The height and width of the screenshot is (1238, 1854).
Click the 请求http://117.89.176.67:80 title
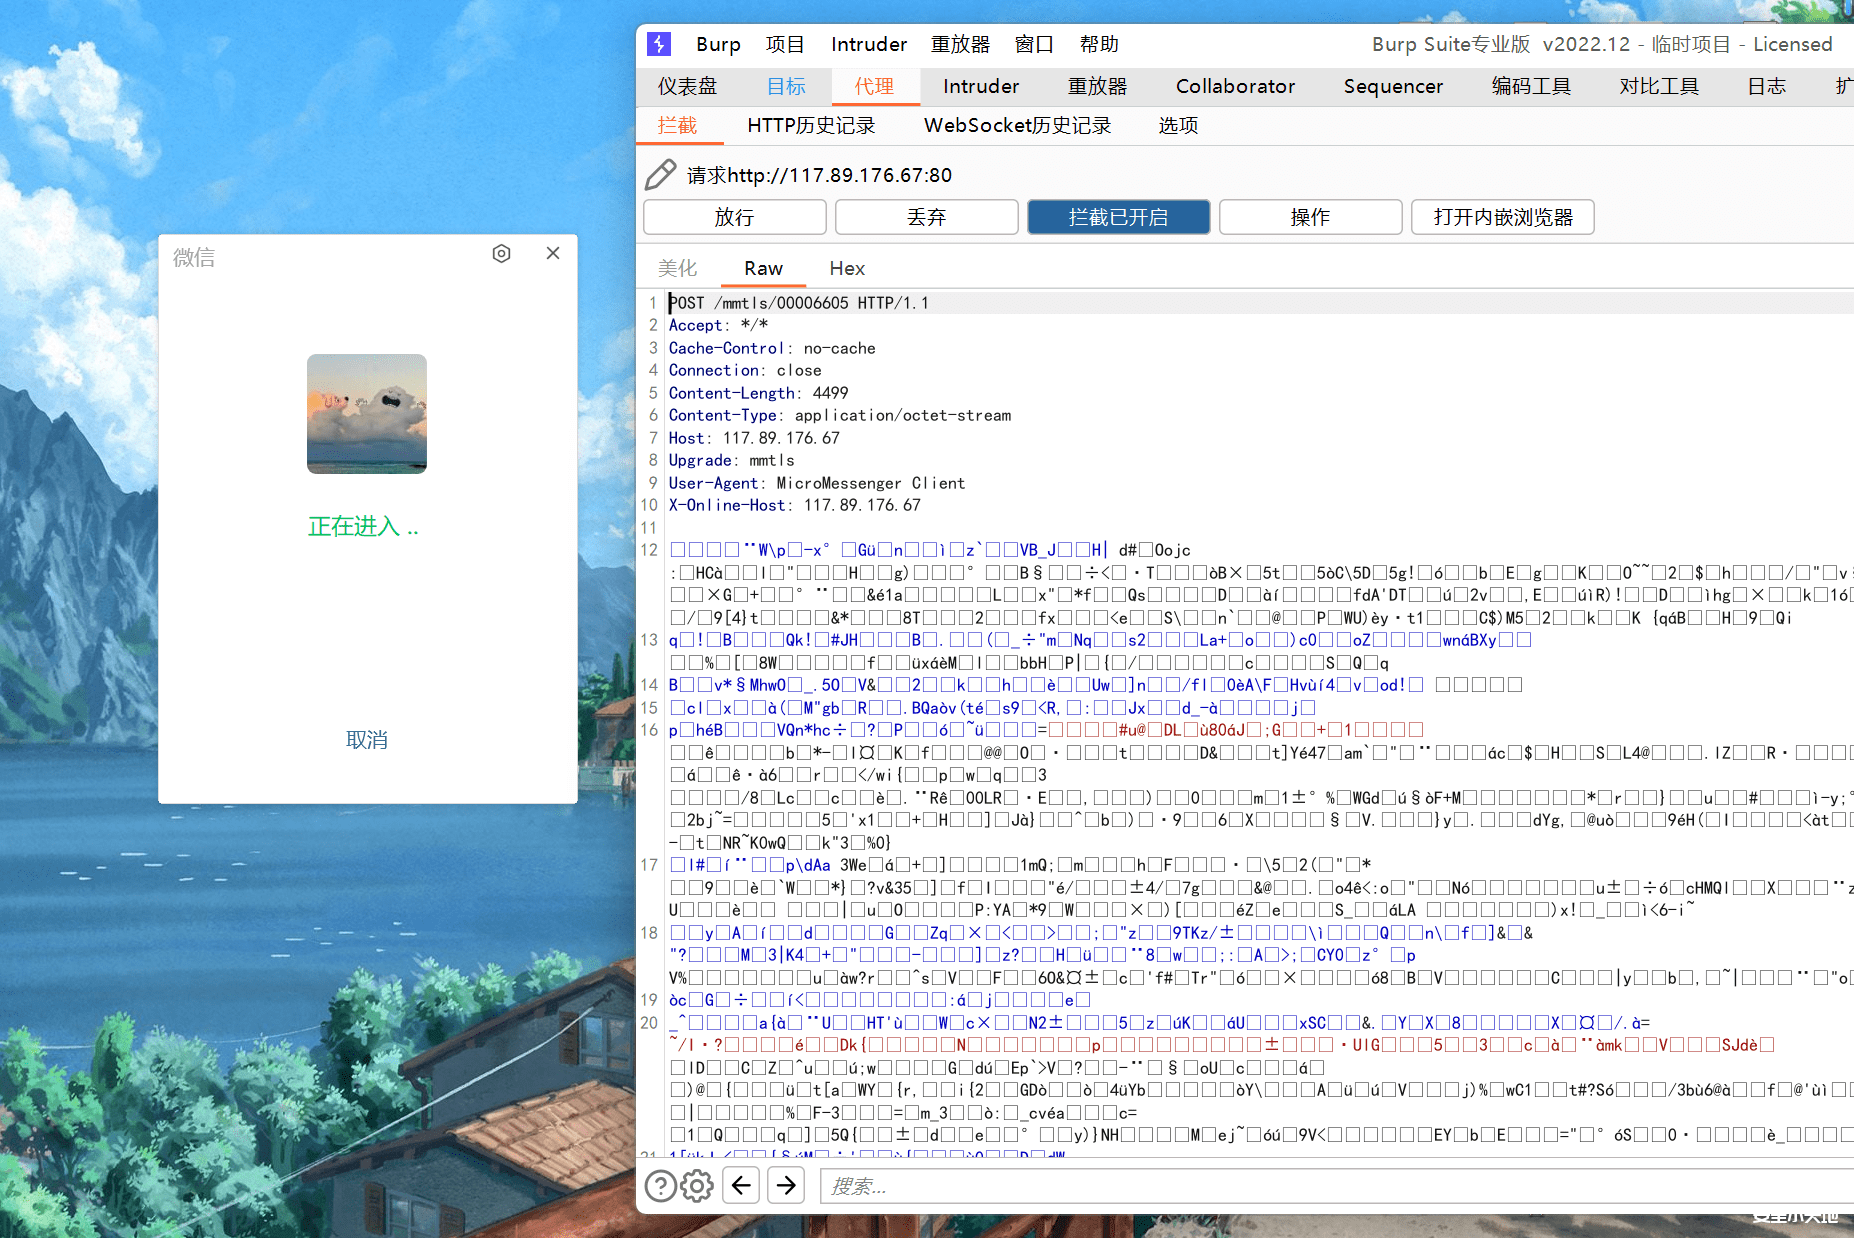click(x=819, y=175)
